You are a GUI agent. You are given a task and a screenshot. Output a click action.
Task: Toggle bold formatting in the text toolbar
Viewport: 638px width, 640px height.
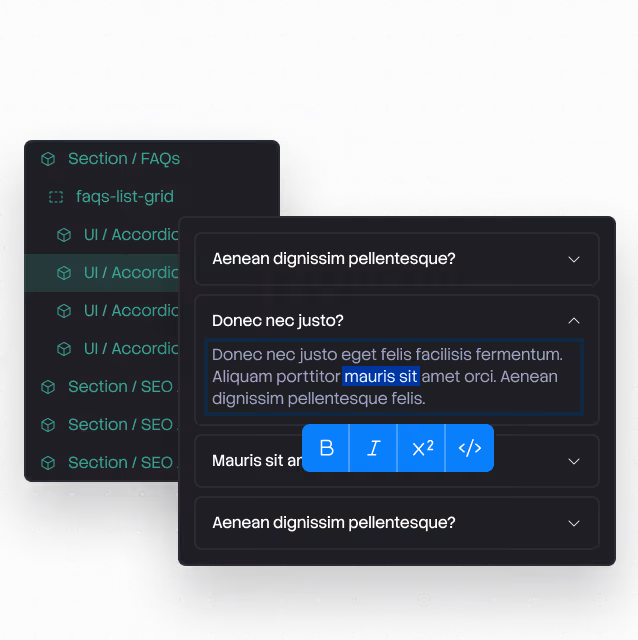point(326,448)
